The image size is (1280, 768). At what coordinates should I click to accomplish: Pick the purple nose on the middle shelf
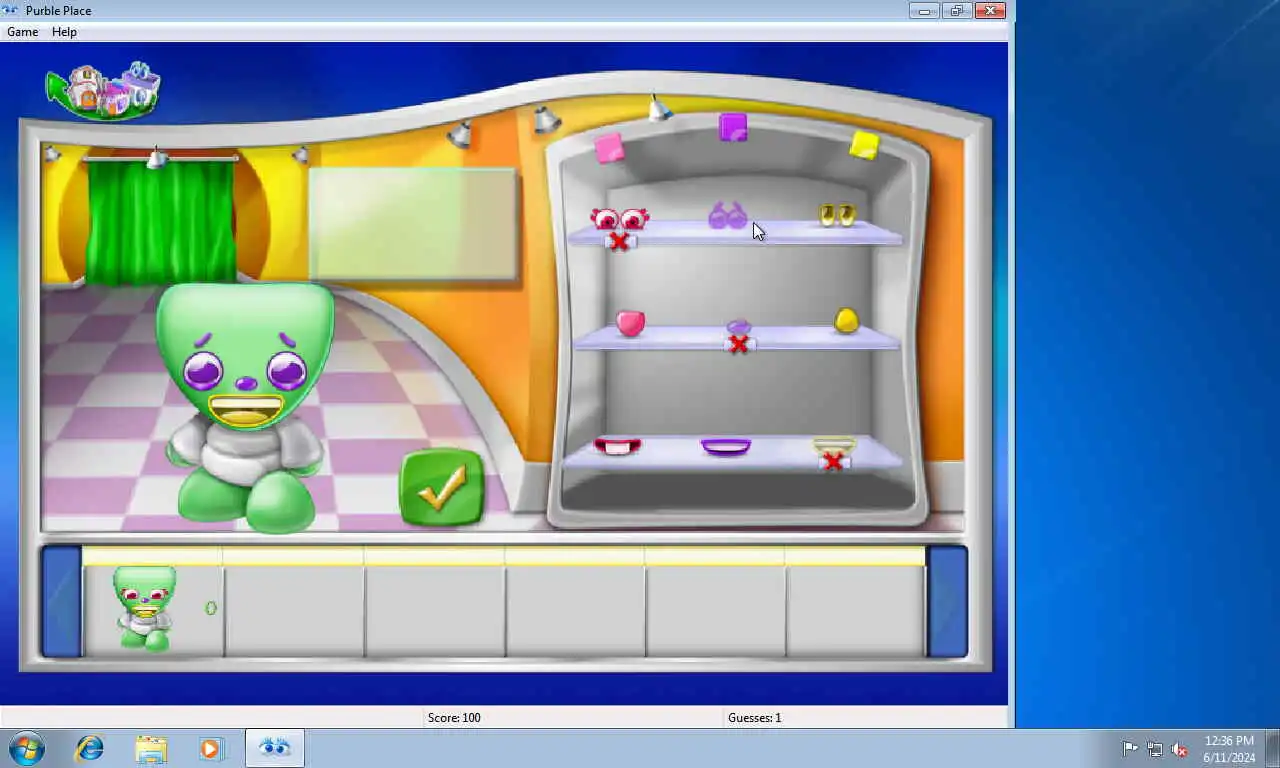coord(738,327)
